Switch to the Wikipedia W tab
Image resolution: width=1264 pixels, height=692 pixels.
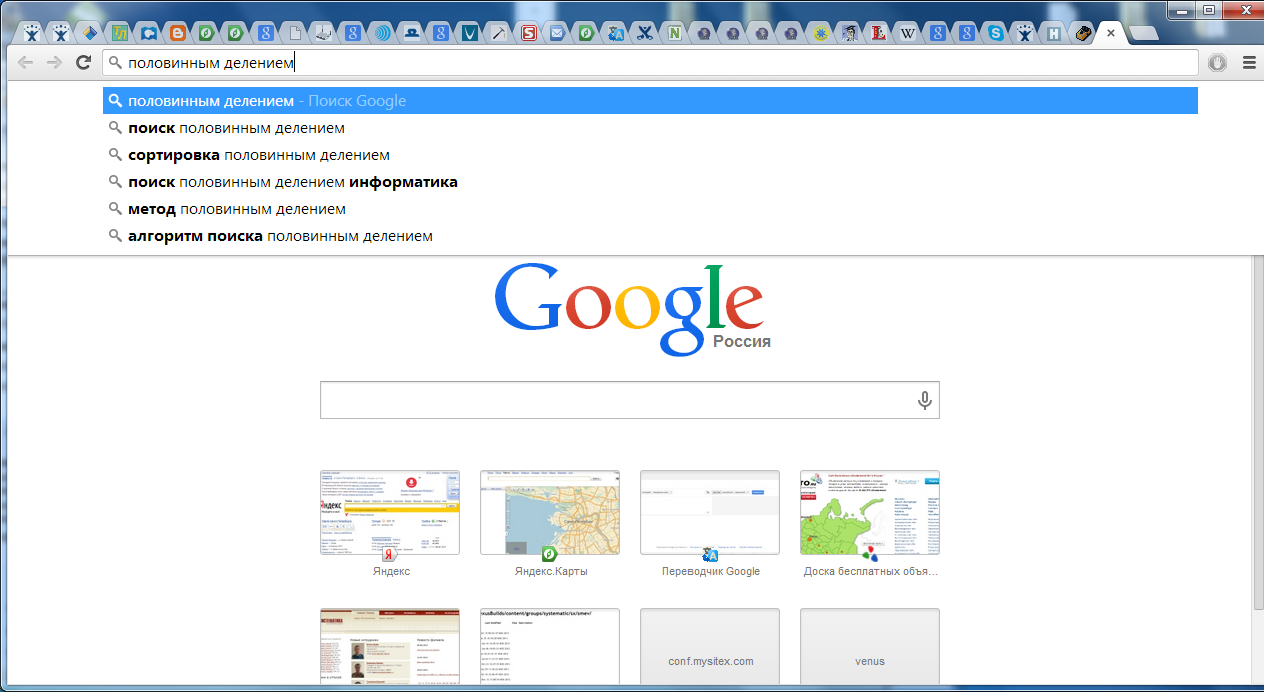click(908, 33)
